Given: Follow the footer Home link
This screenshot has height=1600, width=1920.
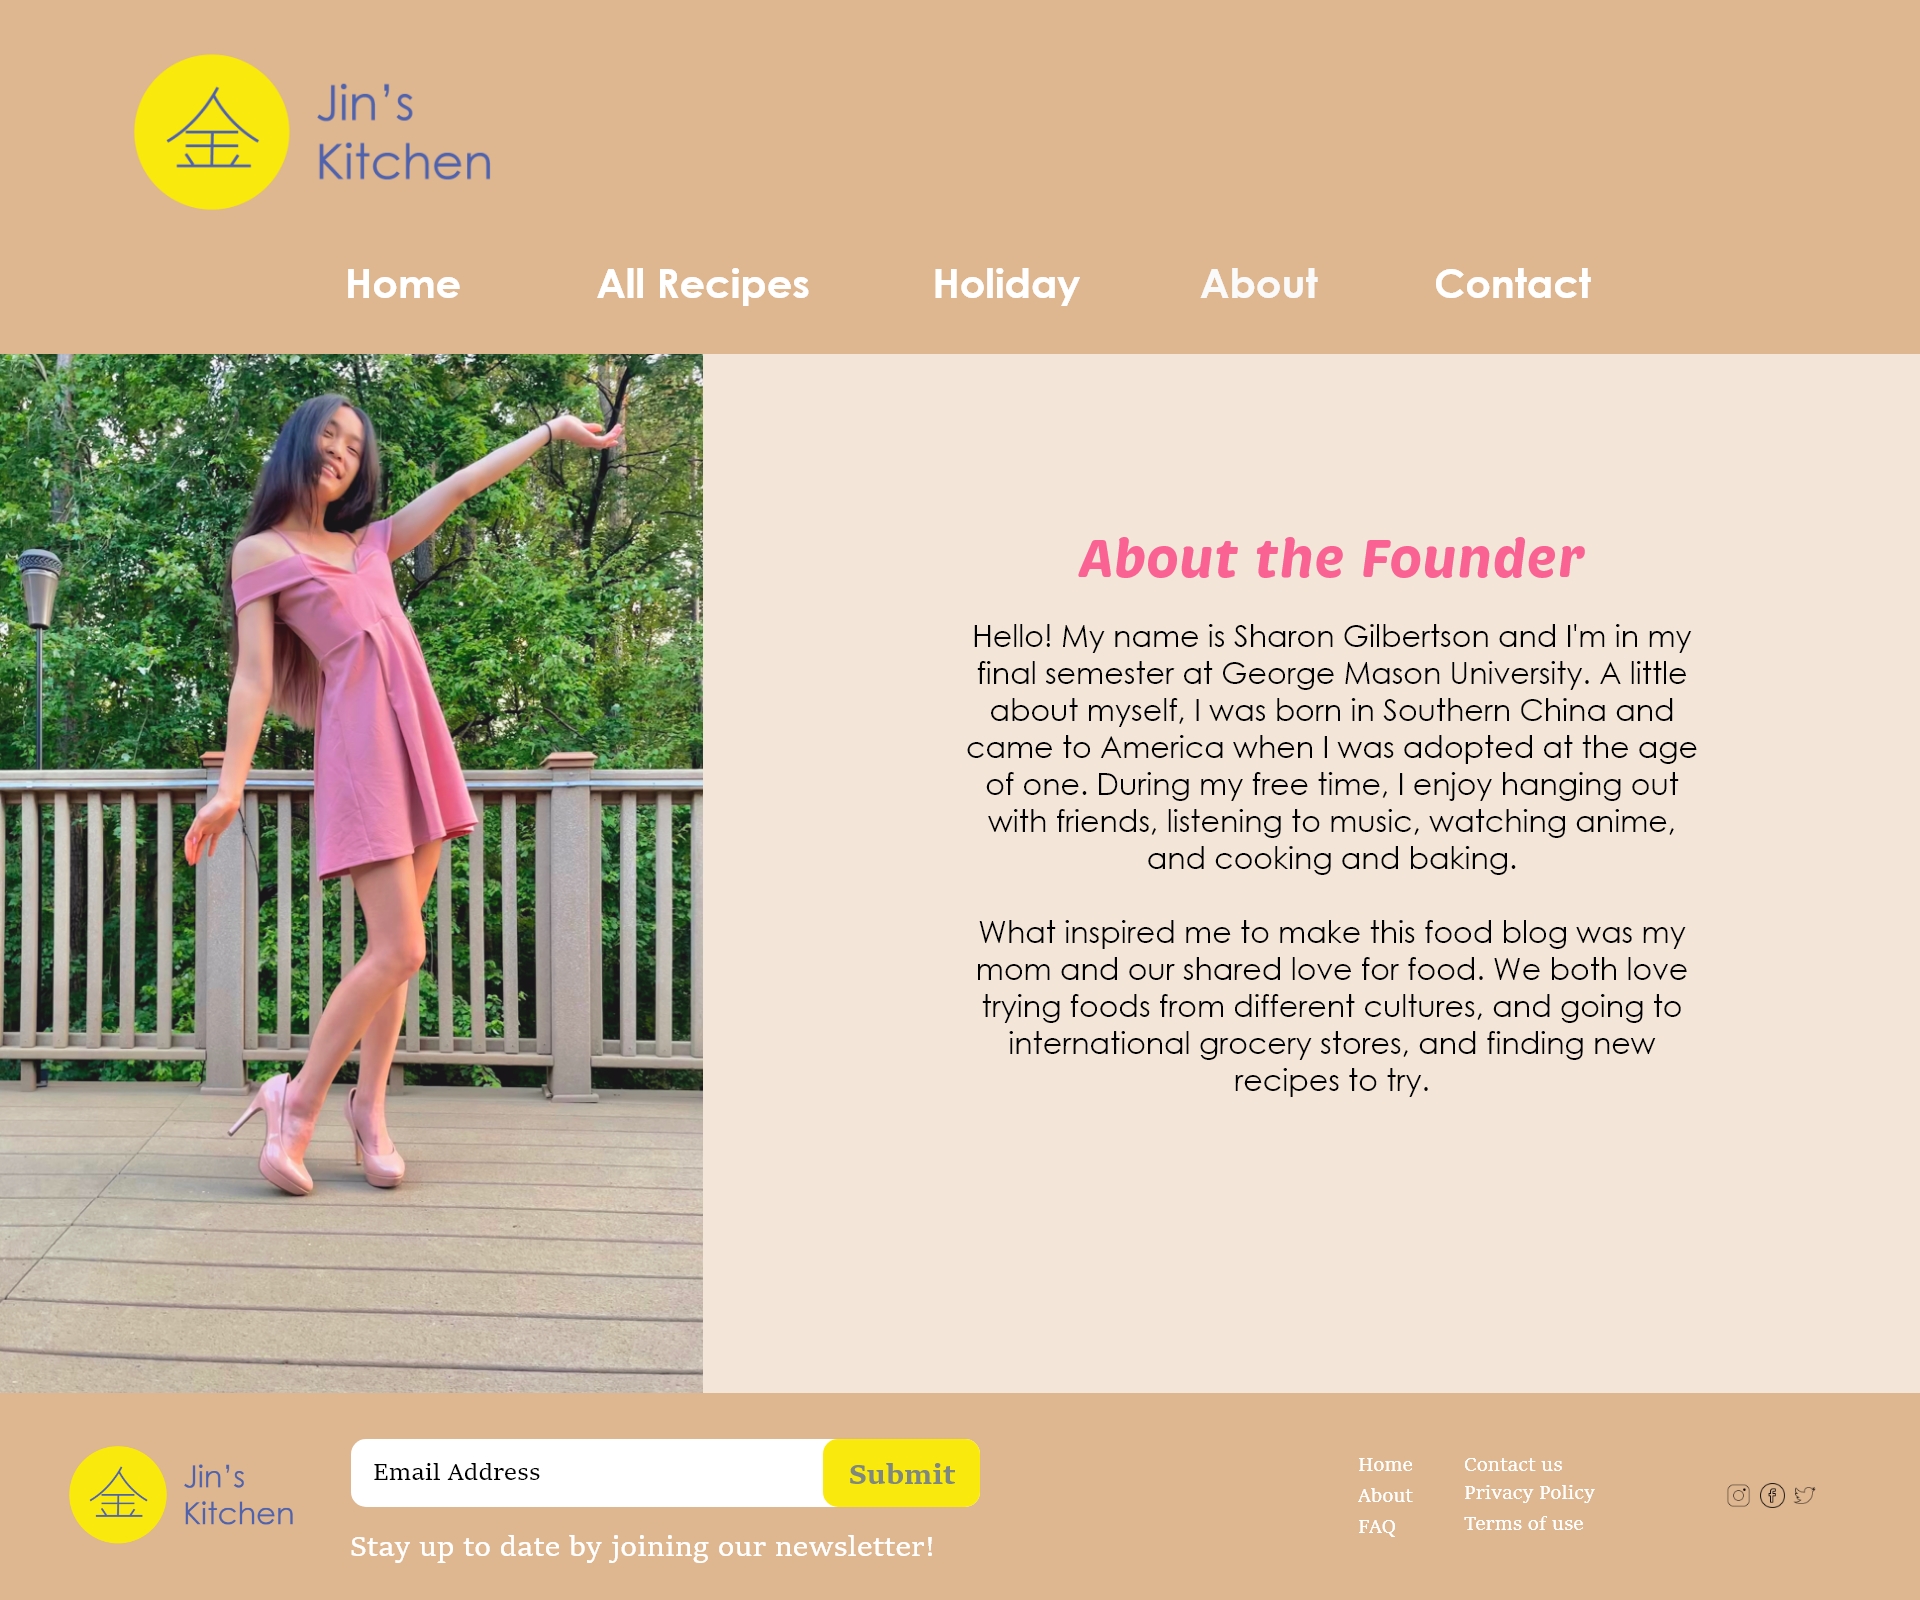Looking at the screenshot, I should pyautogui.click(x=1385, y=1464).
